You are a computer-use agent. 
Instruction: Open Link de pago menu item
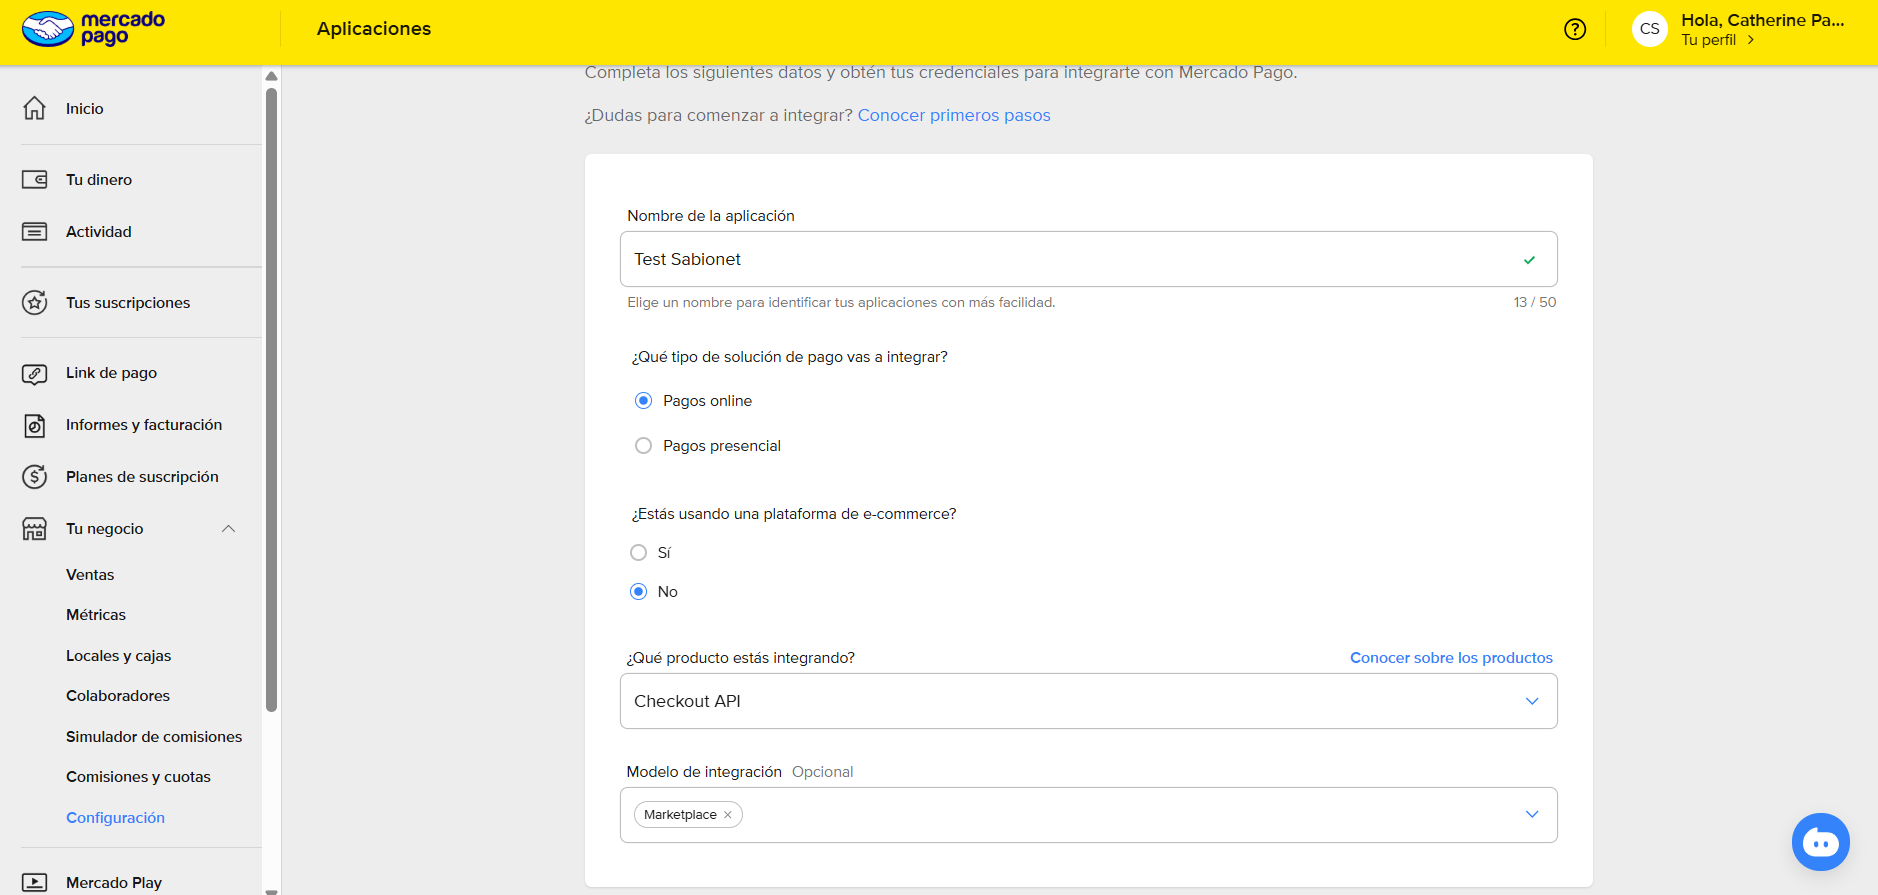(x=112, y=373)
